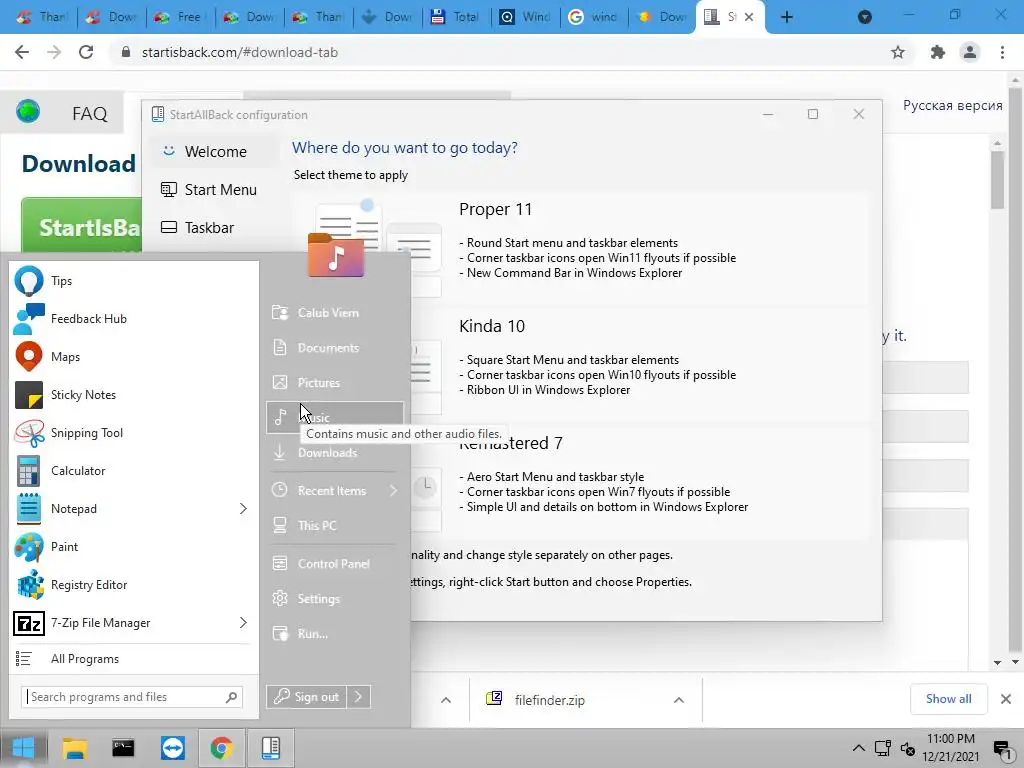Open Settings from Start menu
The height and width of the screenshot is (768, 1024).
click(x=335, y=599)
